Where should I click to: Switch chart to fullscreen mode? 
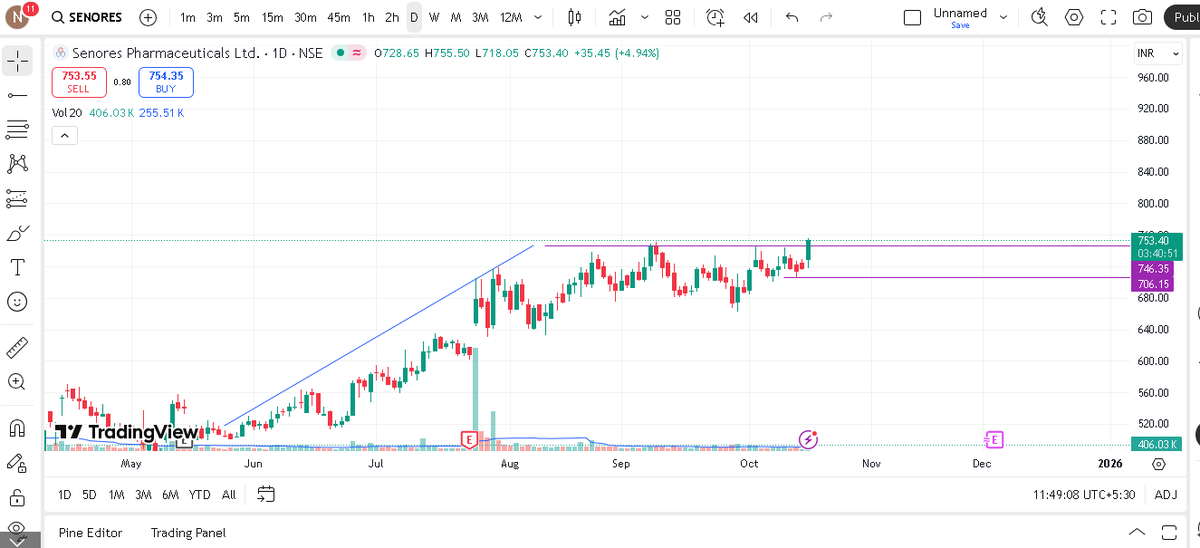tap(1108, 17)
